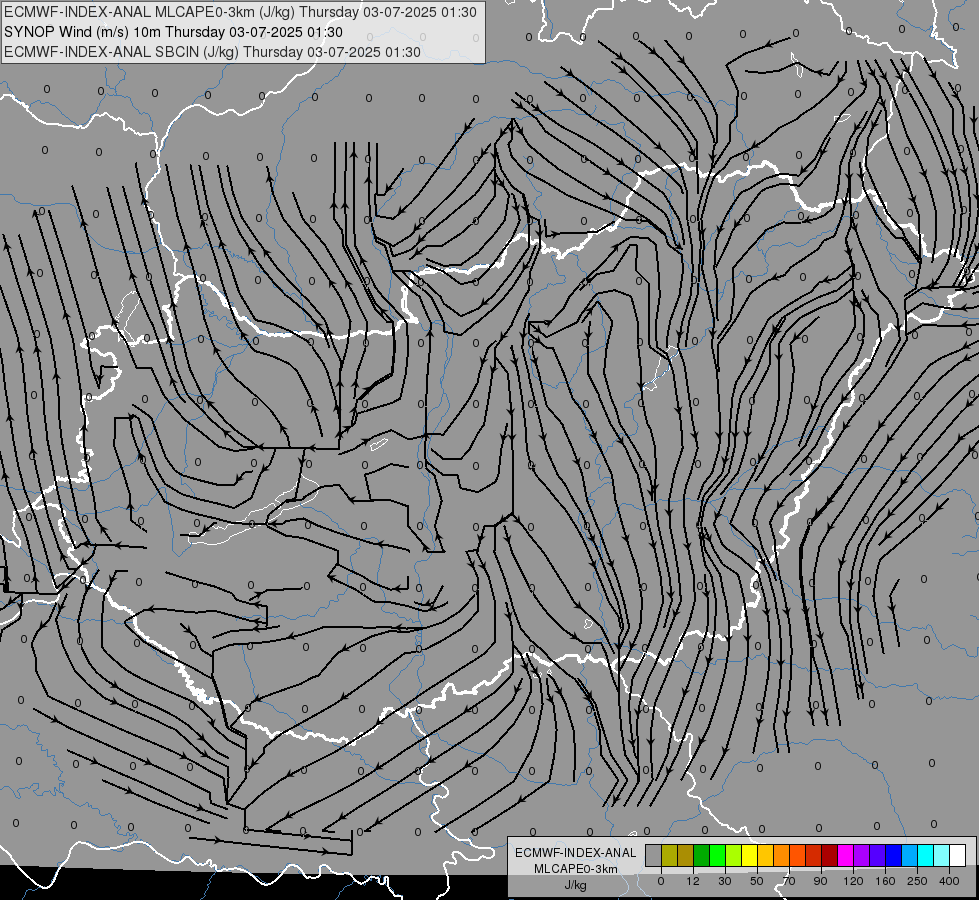Click the MLCAPE0-3km title line at top

coord(240,12)
